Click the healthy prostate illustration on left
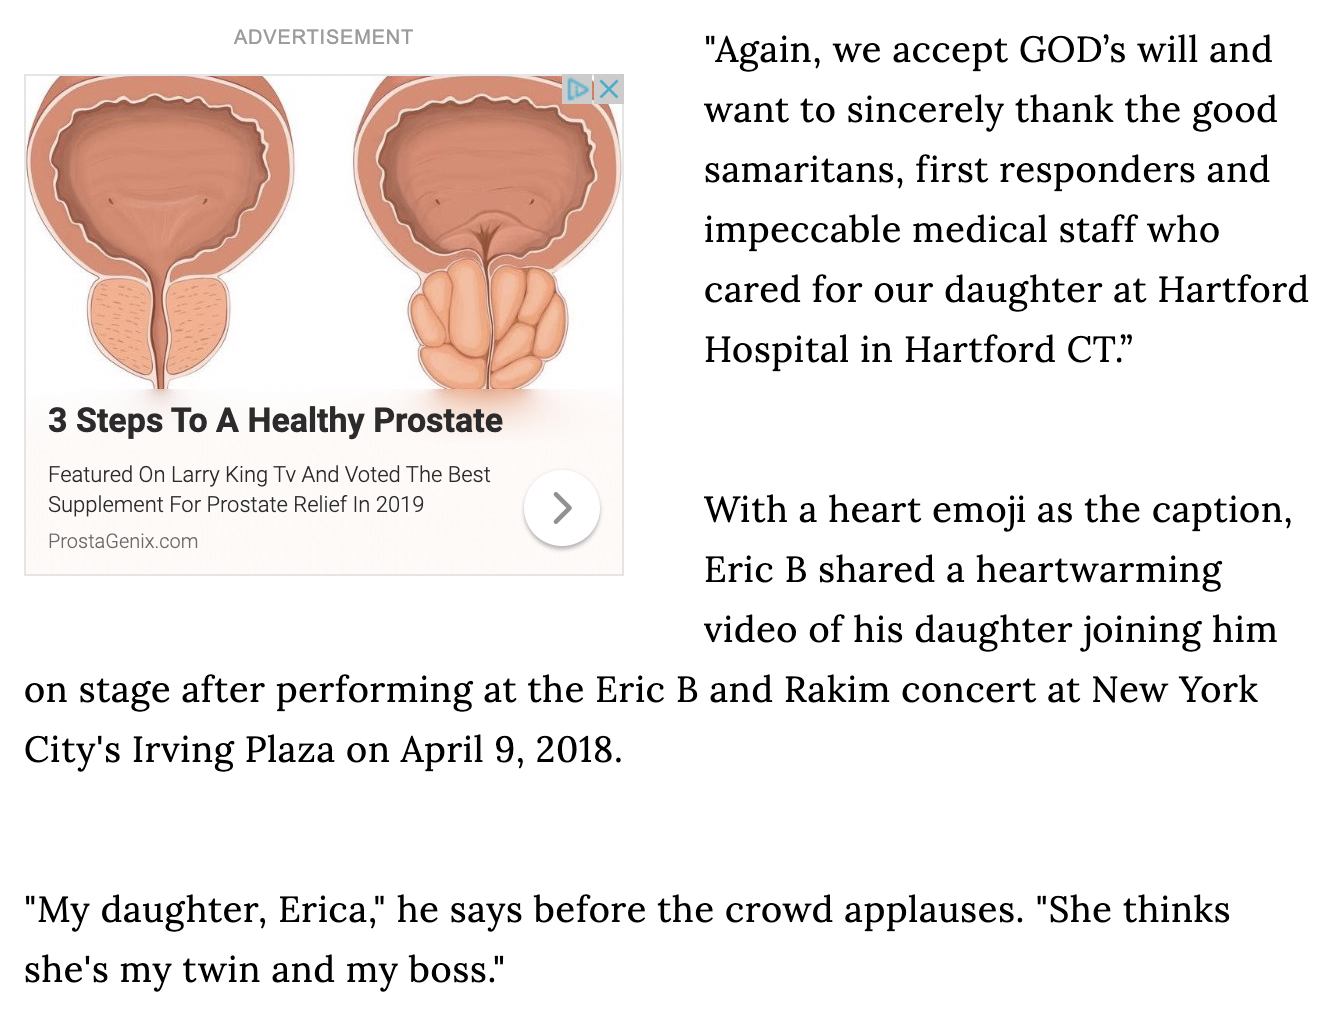1336x1016 pixels. [160, 230]
